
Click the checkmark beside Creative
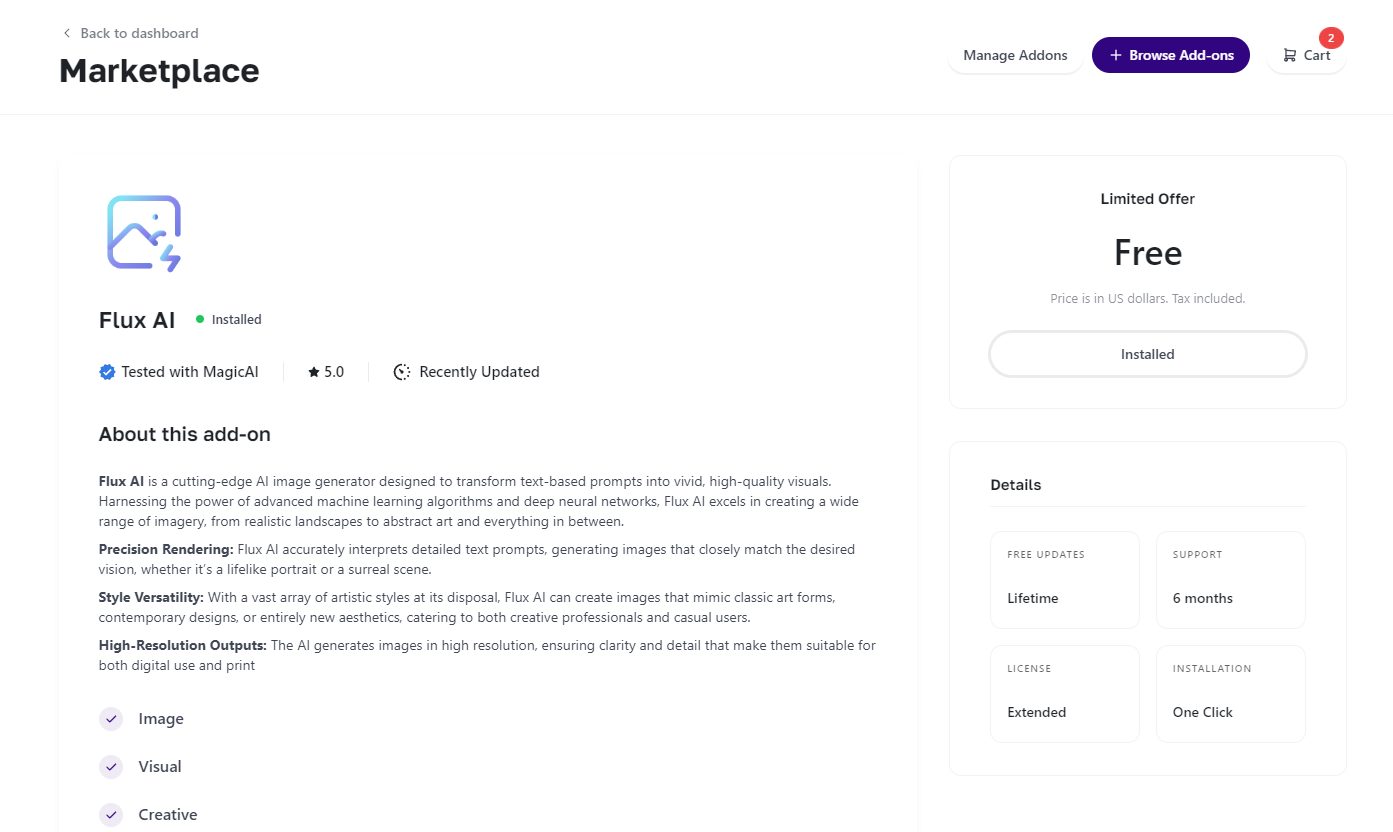pos(111,814)
